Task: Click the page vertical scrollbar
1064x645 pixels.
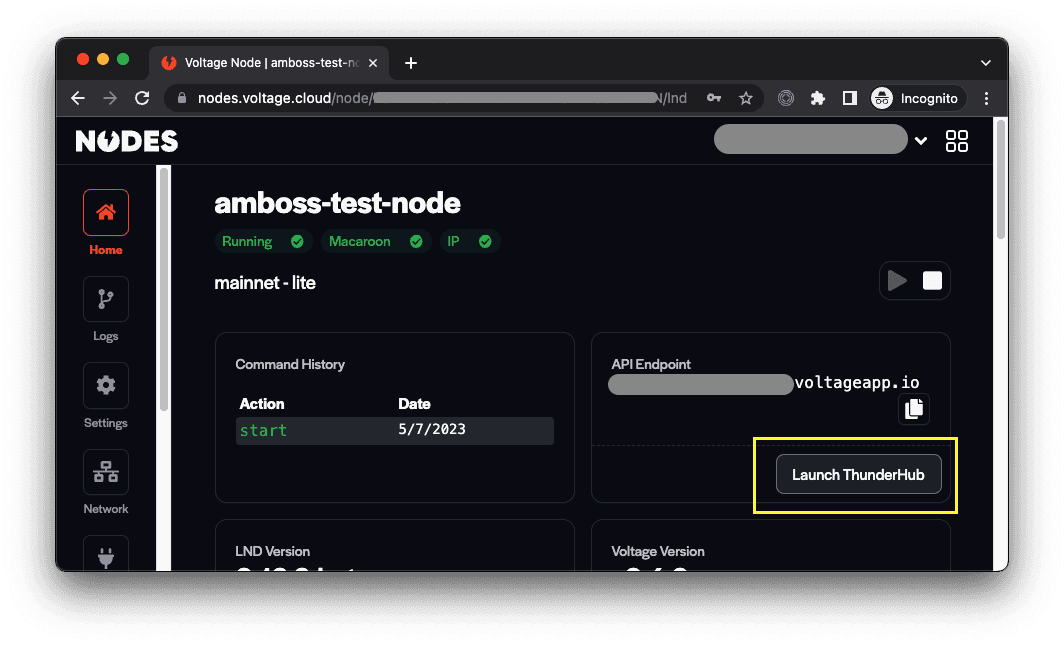Action: pos(1001,180)
